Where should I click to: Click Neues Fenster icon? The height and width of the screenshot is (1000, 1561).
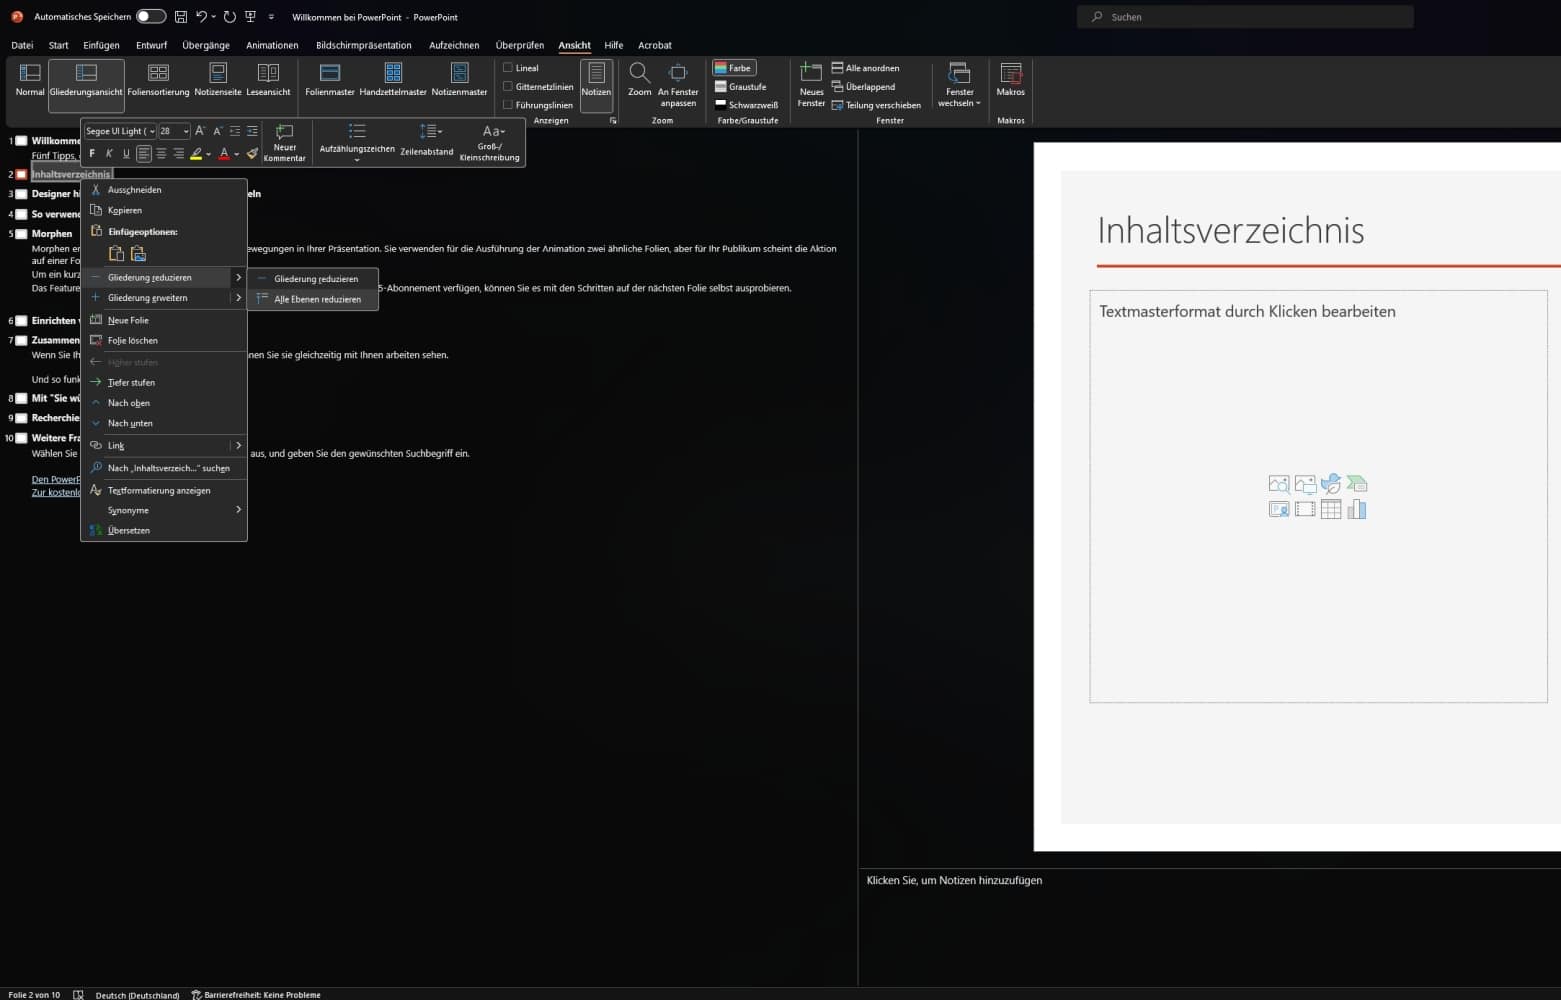pos(811,73)
